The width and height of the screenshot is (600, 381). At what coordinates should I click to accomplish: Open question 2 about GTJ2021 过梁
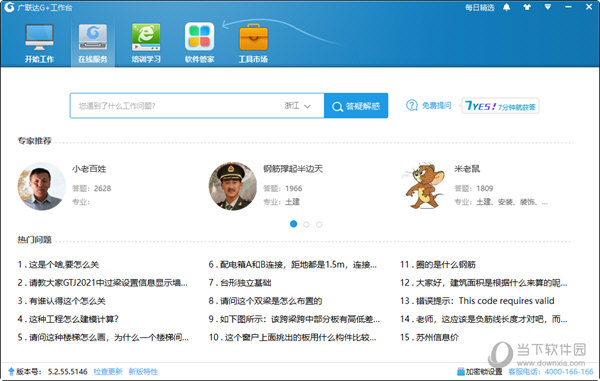point(103,283)
